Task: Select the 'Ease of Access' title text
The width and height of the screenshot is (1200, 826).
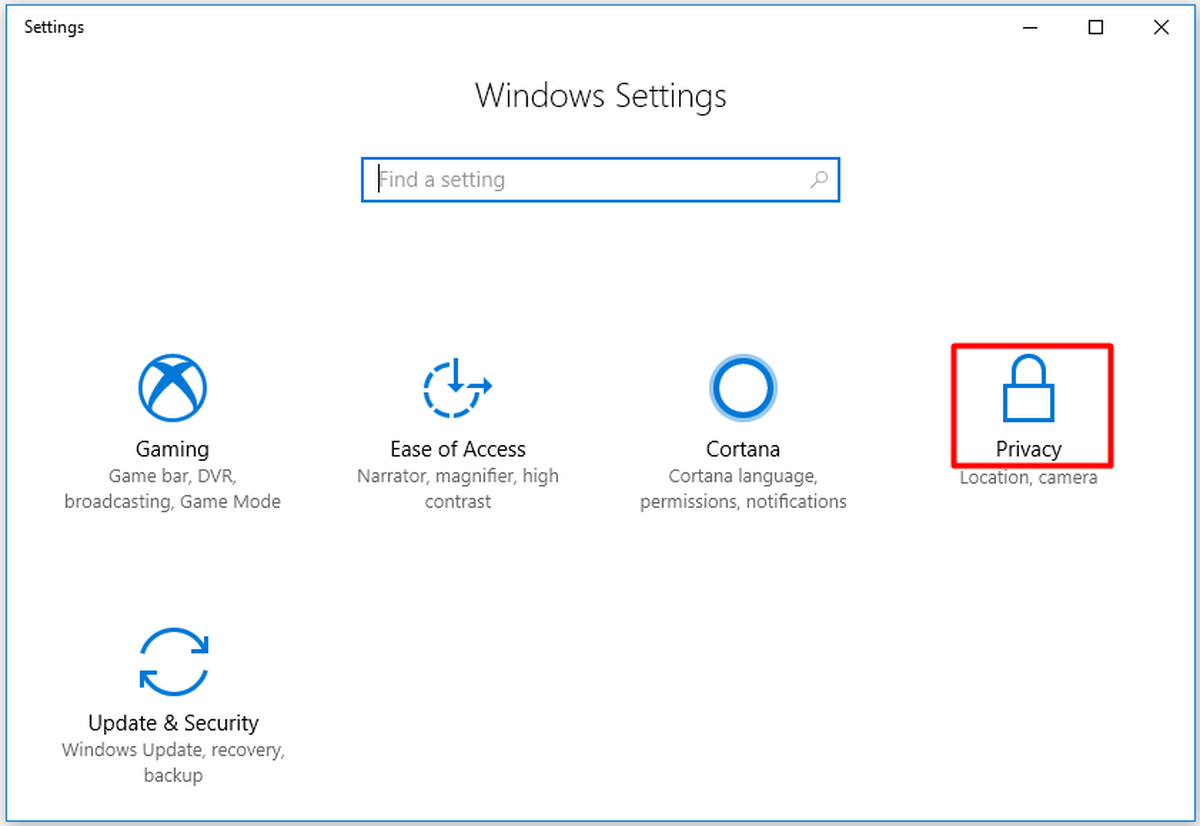Action: (x=458, y=449)
